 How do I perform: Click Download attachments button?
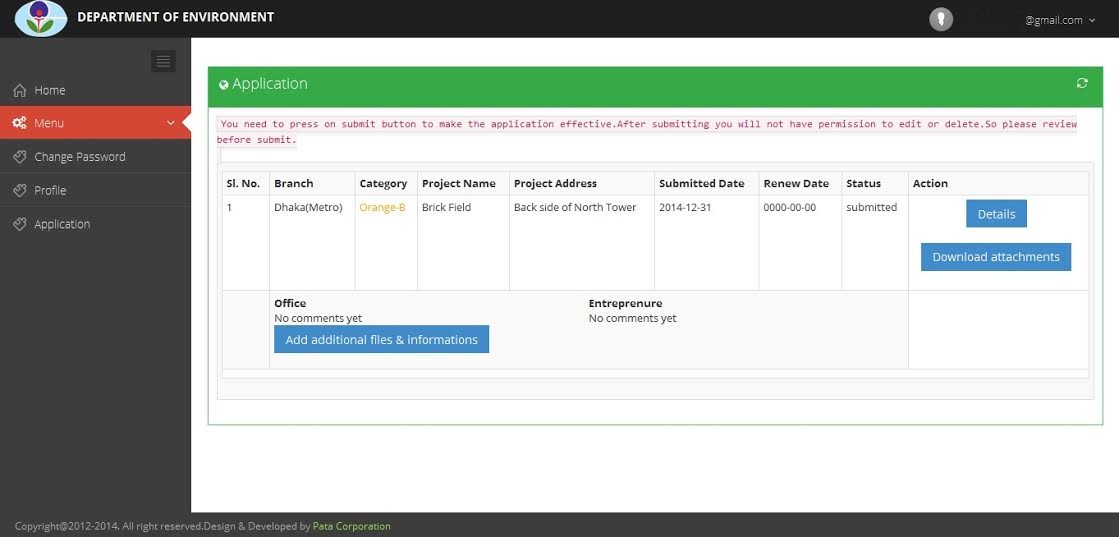point(996,257)
